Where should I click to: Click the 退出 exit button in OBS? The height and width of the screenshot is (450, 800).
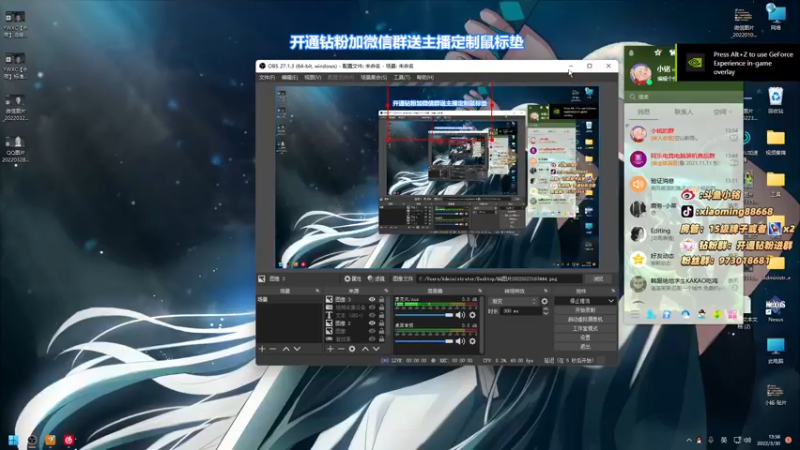(585, 346)
